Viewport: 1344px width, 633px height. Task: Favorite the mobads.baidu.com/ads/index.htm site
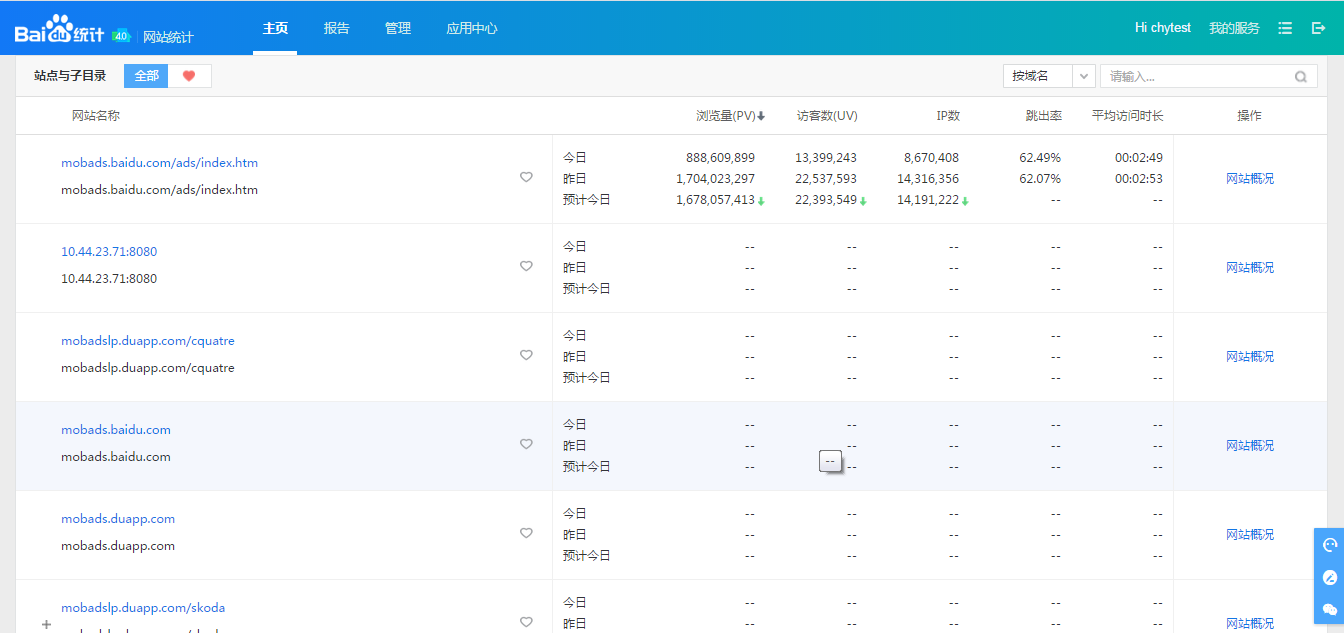click(x=526, y=177)
